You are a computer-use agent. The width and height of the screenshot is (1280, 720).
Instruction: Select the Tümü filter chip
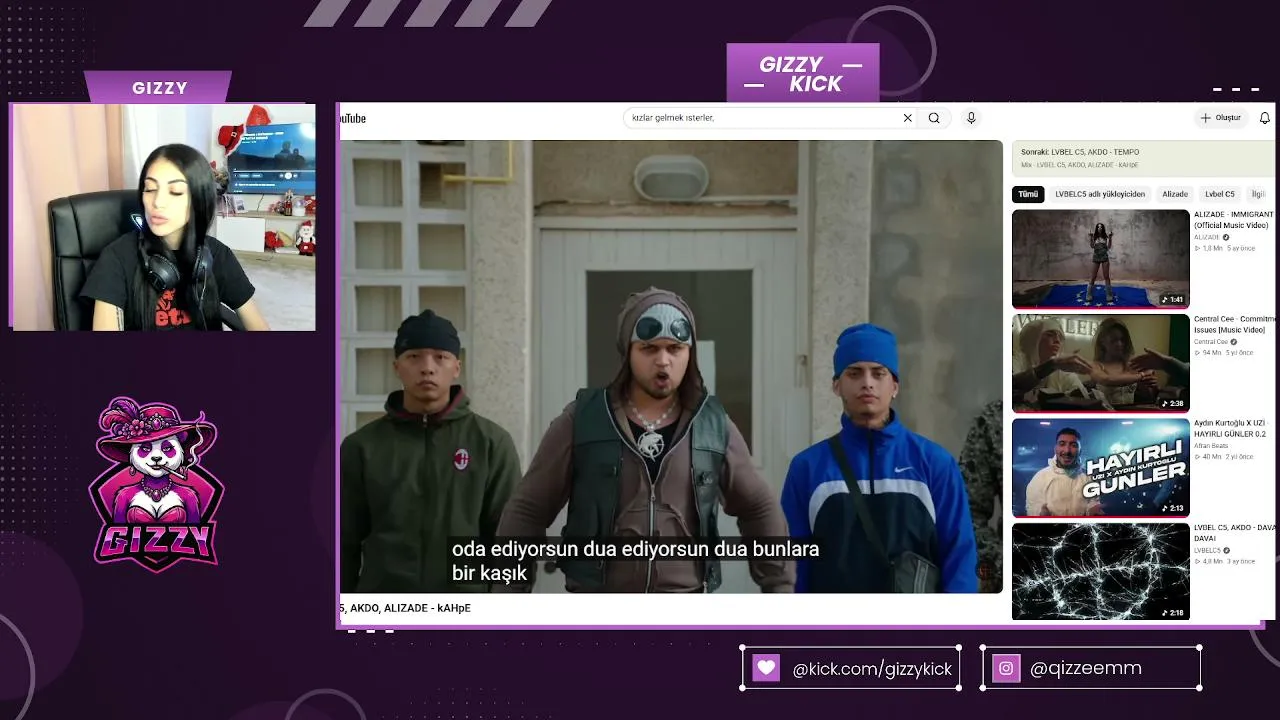pyautogui.click(x=1028, y=194)
